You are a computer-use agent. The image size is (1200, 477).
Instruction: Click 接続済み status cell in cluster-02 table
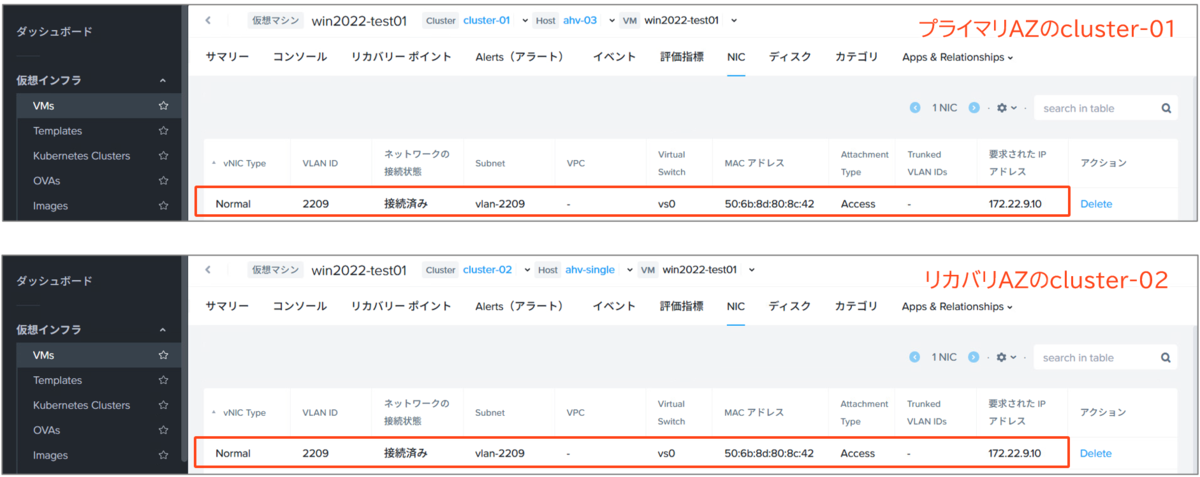(x=405, y=453)
